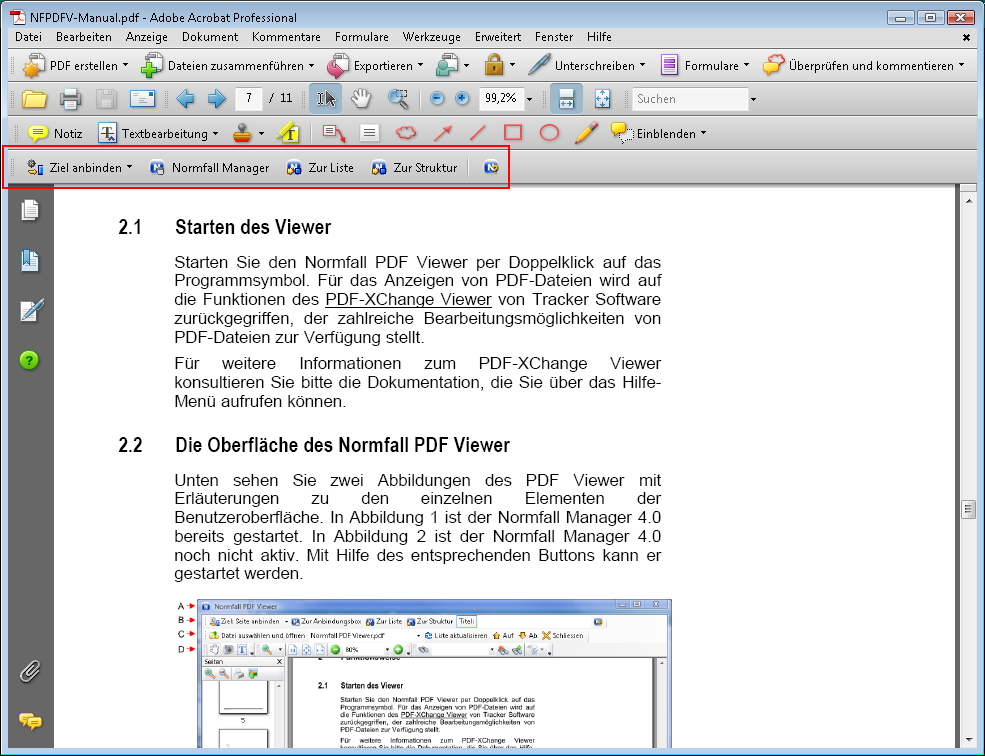Viewport: 985px width, 756px height.
Task: Click the printer icon
Action: click(70, 99)
